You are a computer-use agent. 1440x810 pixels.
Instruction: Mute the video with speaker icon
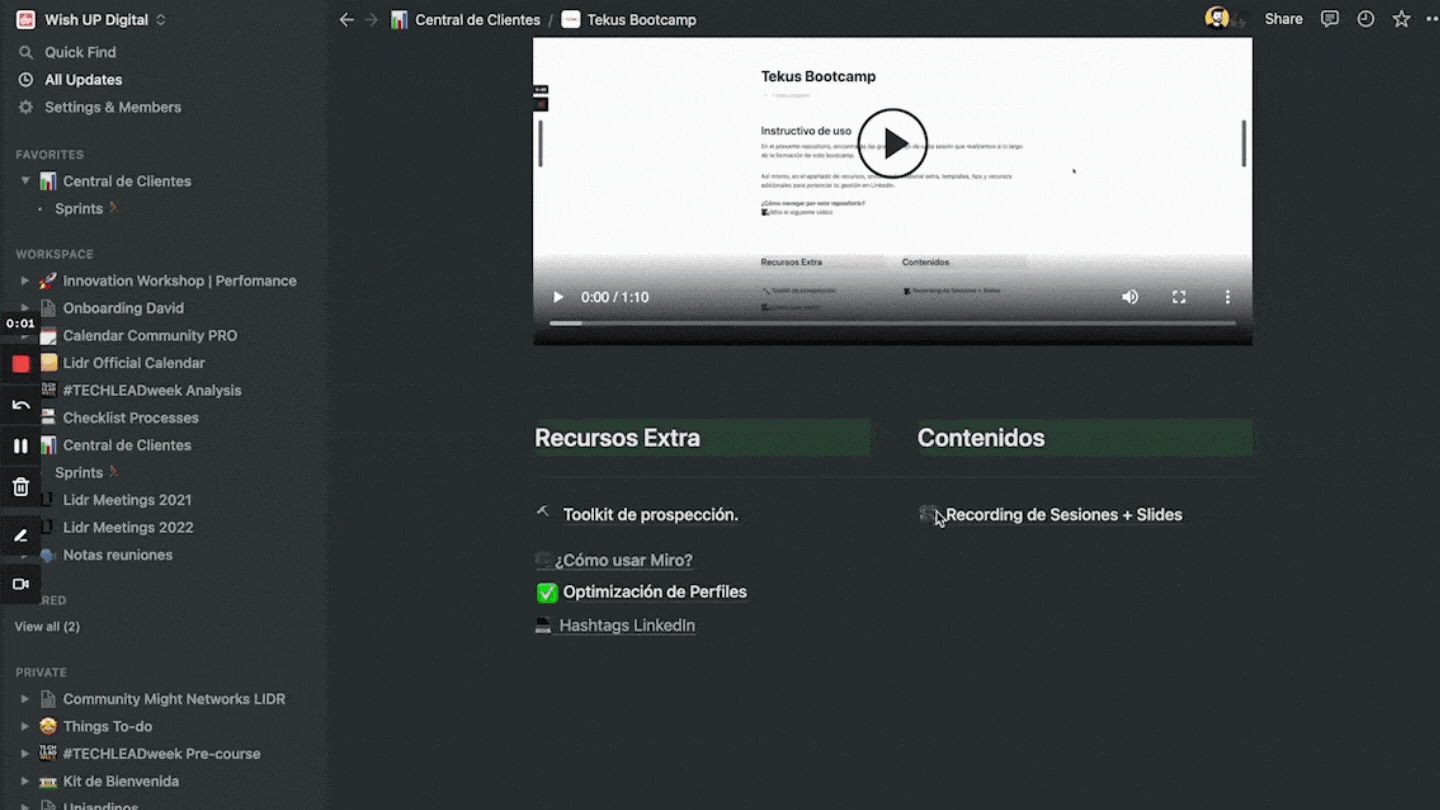tap(1130, 297)
